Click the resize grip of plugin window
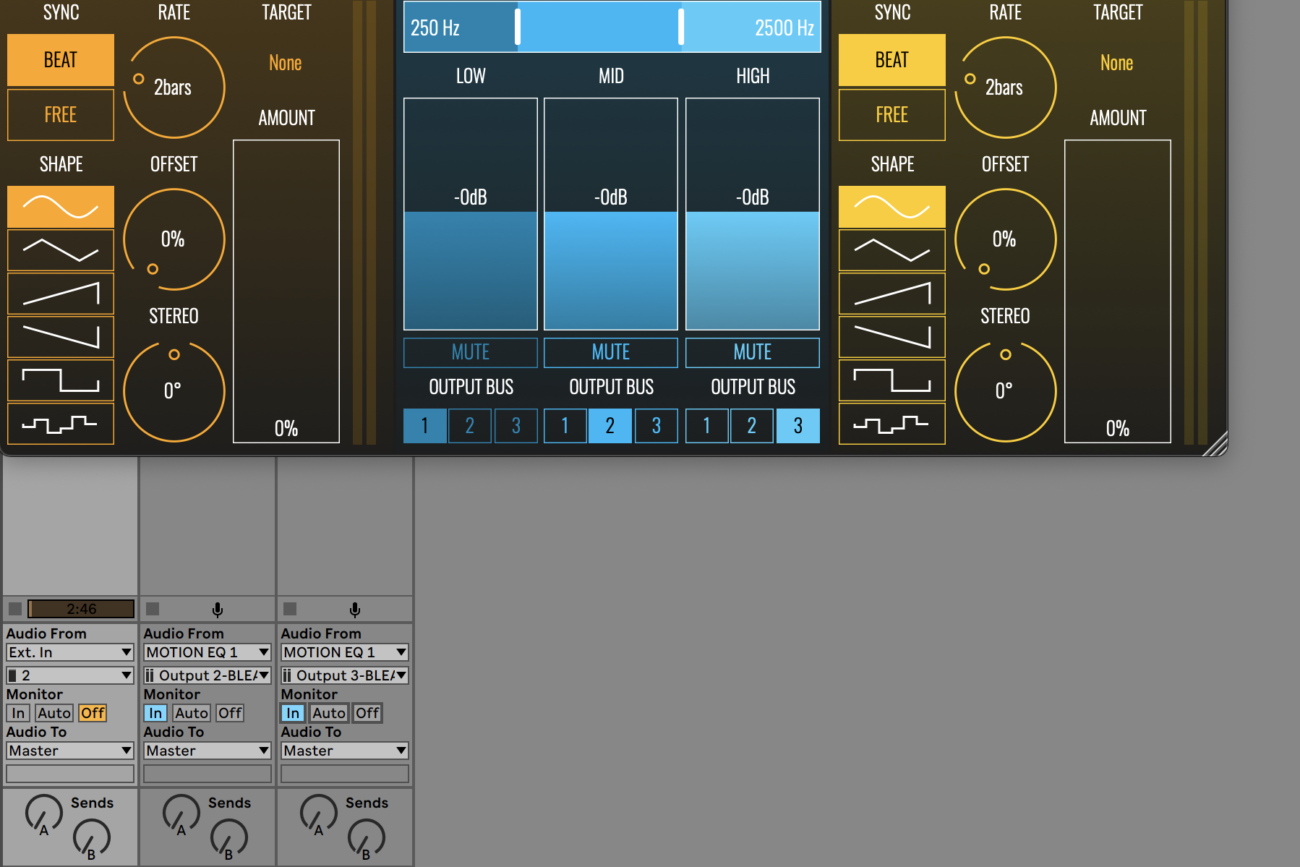The height and width of the screenshot is (867, 1300). click(x=1214, y=445)
